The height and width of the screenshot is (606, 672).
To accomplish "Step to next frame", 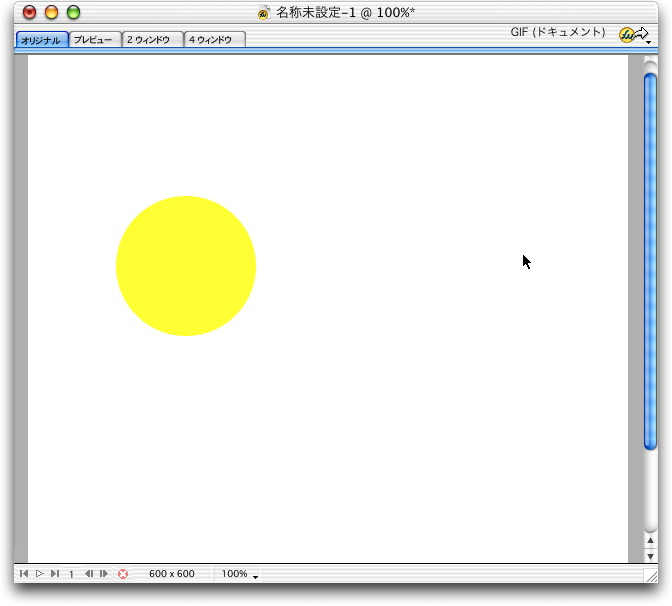I will [104, 573].
